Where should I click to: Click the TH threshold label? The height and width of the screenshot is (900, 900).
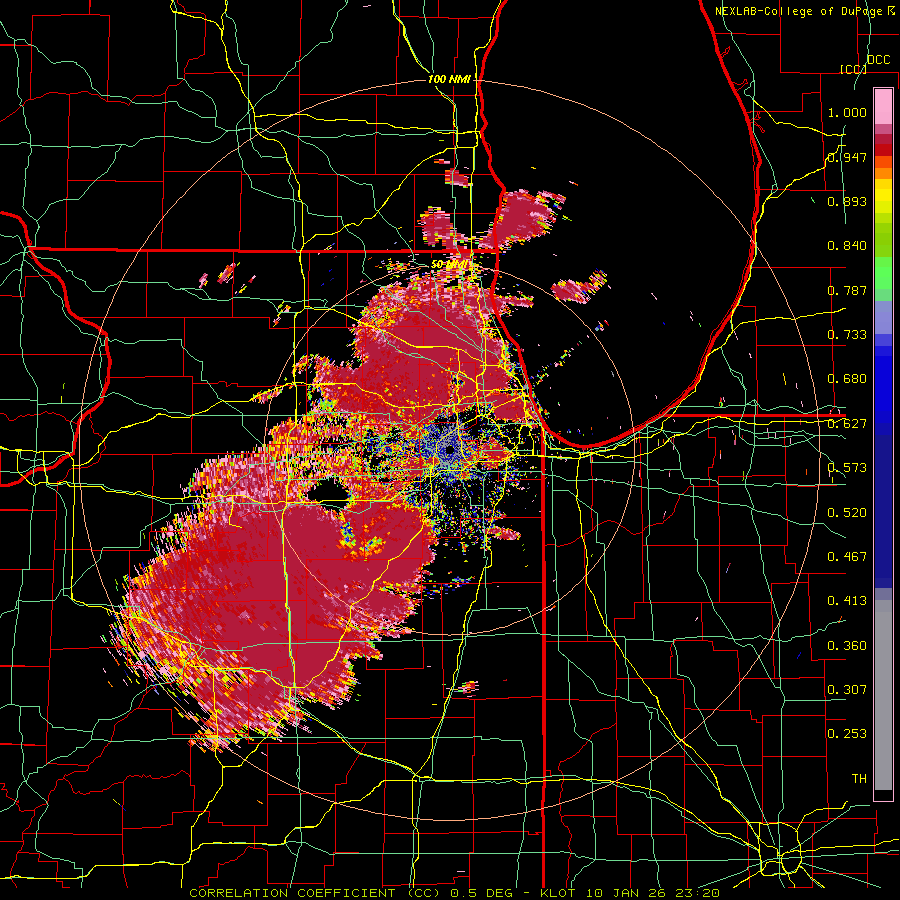pos(859,779)
